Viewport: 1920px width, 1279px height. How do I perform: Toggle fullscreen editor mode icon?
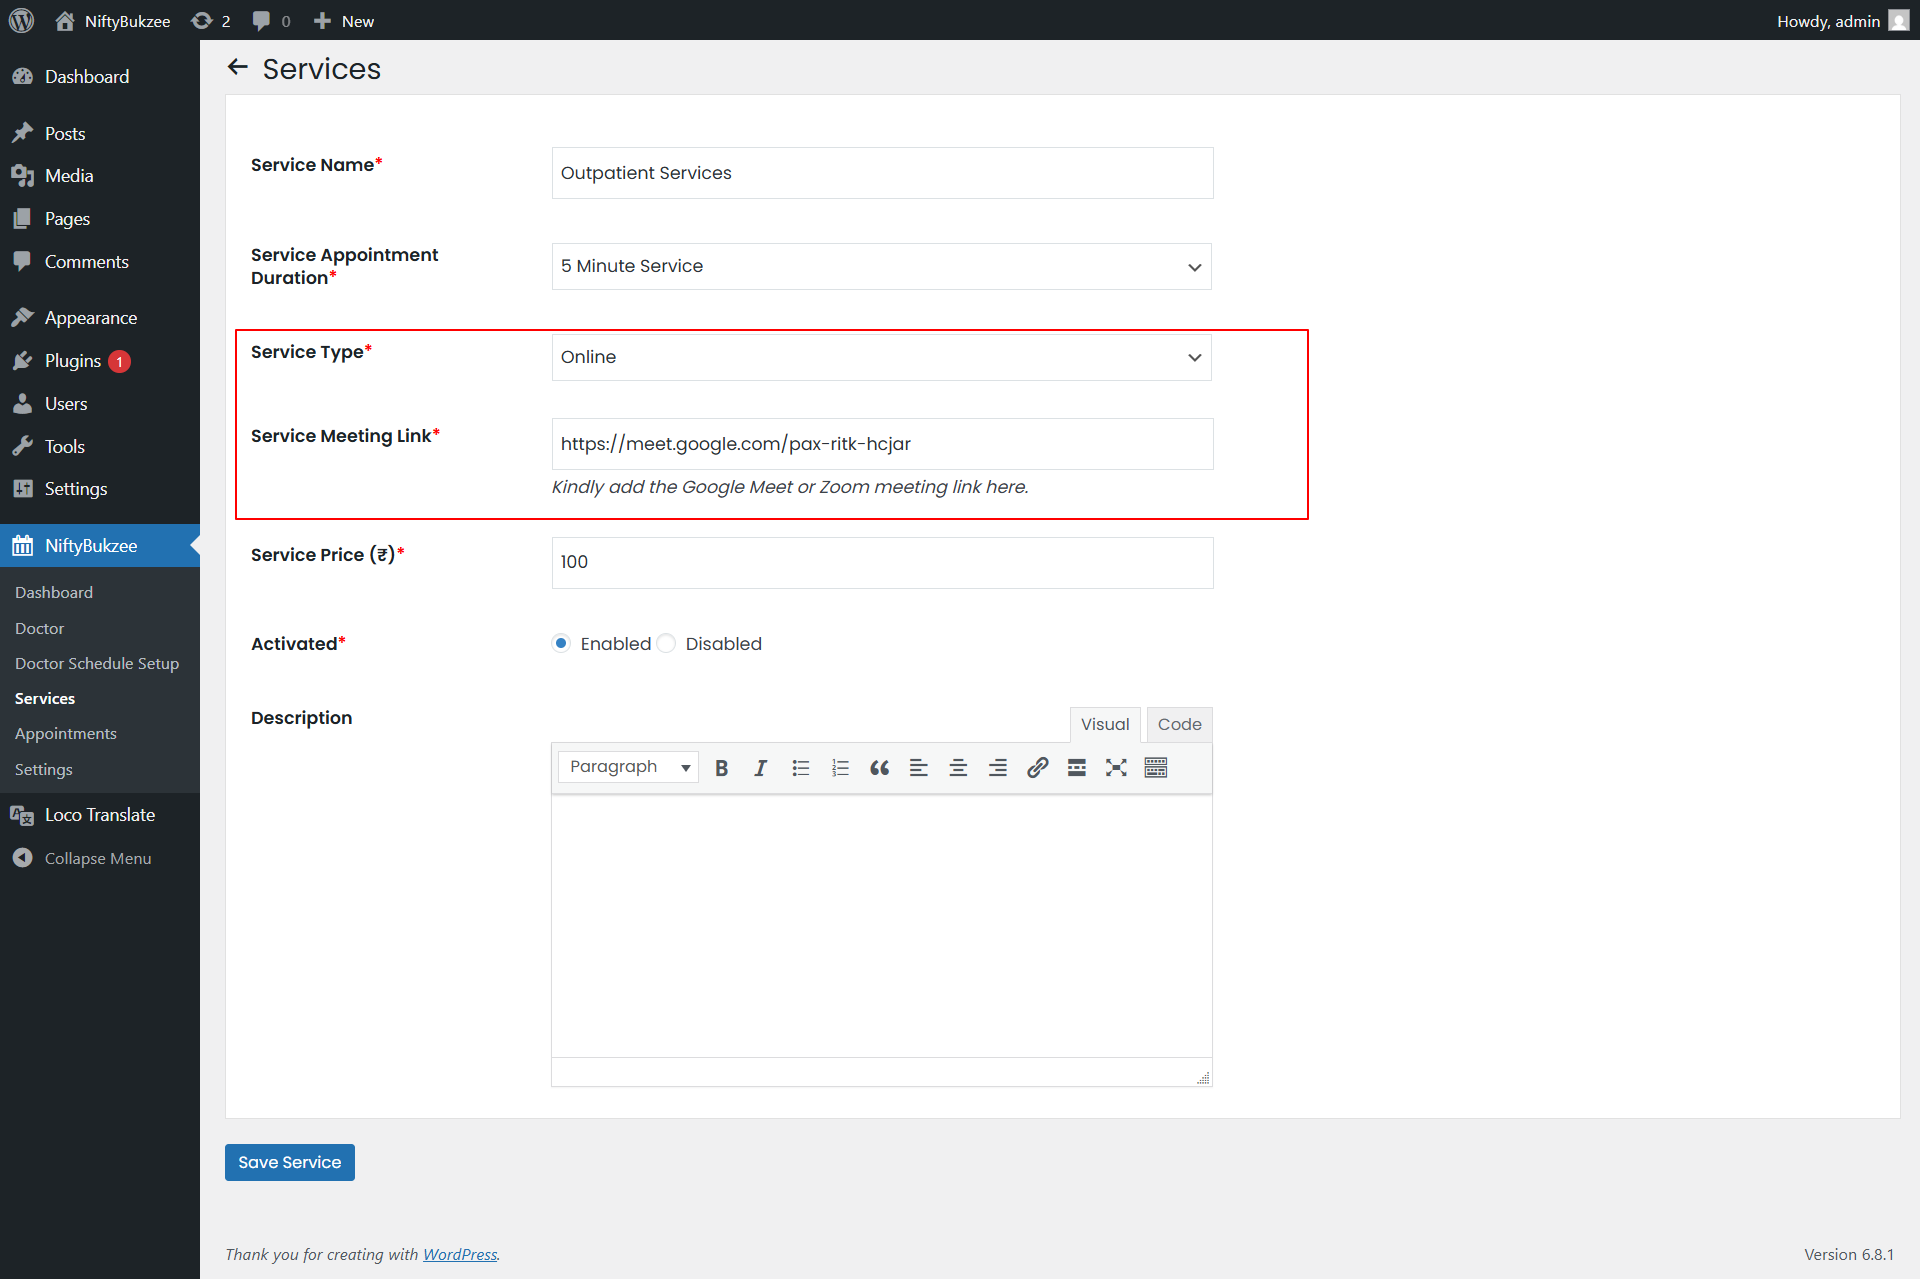click(x=1116, y=768)
